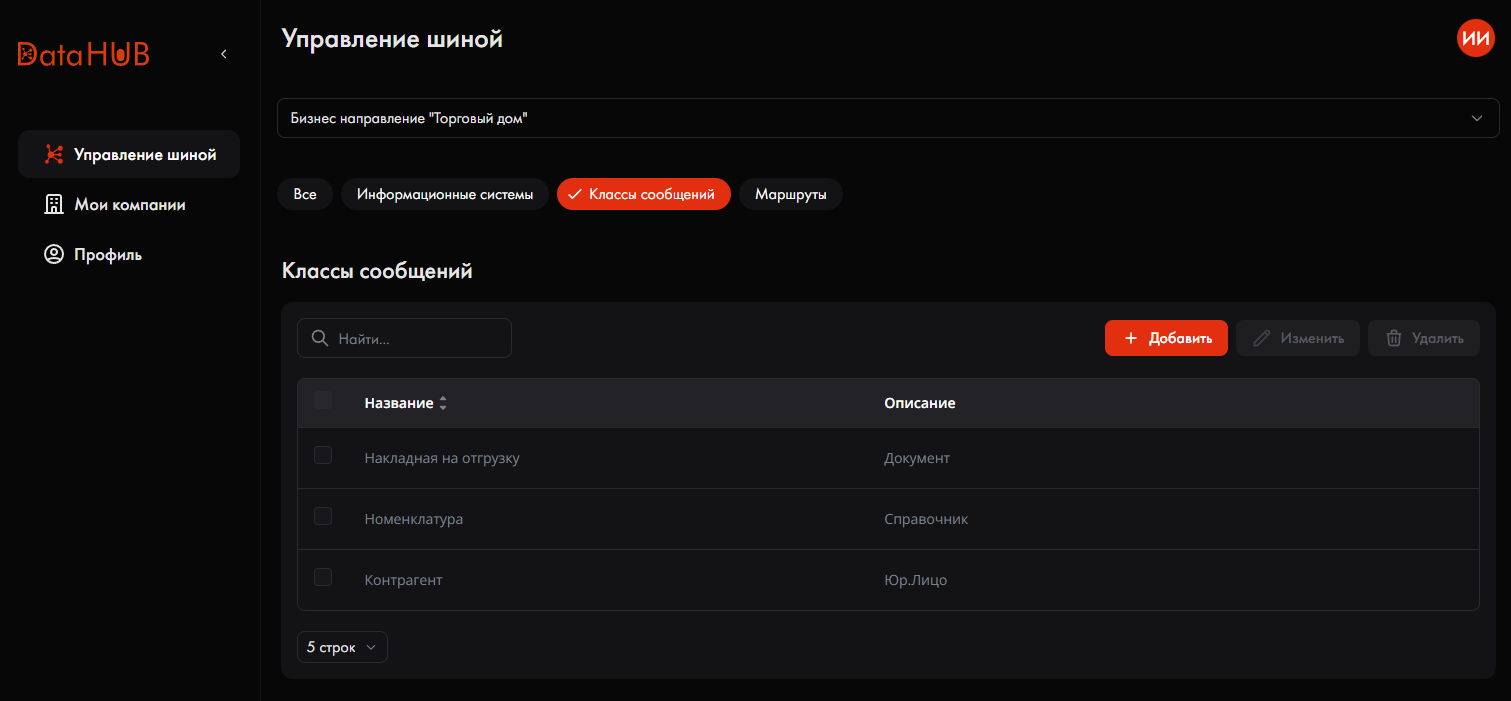Switch to the Информационные системы filter tab

click(x=445, y=194)
